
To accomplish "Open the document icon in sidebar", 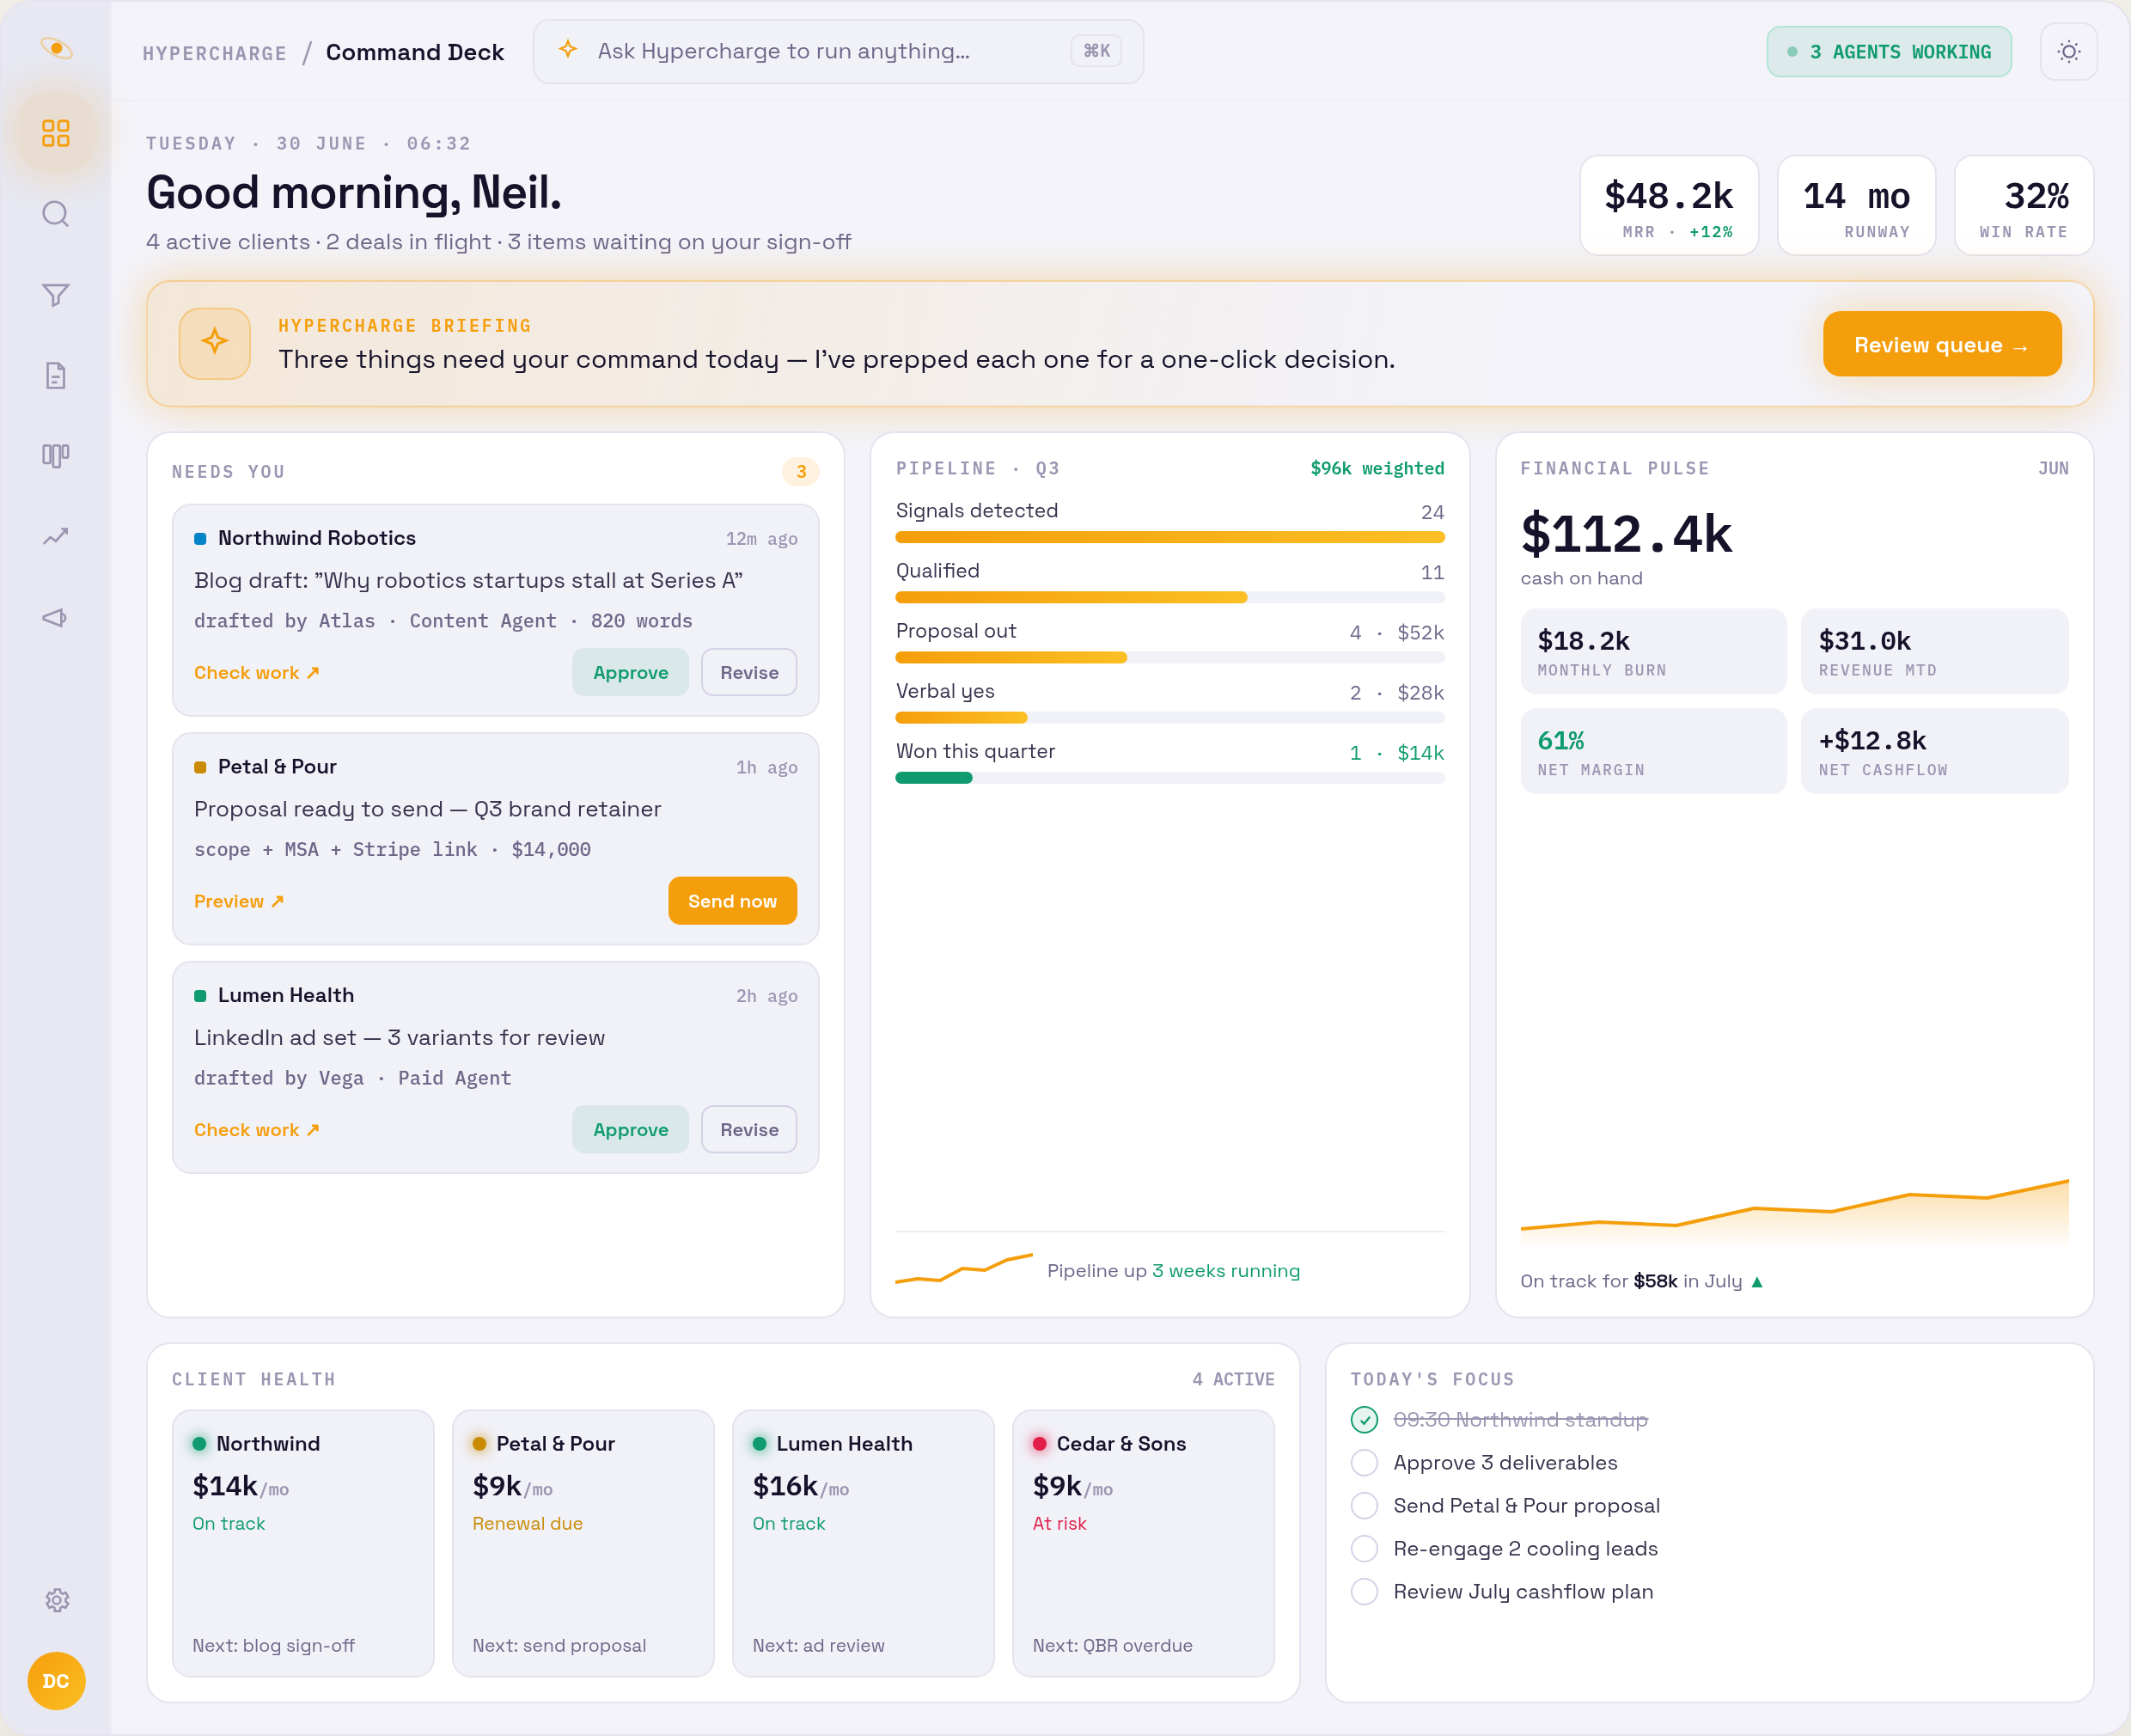I will (x=56, y=376).
